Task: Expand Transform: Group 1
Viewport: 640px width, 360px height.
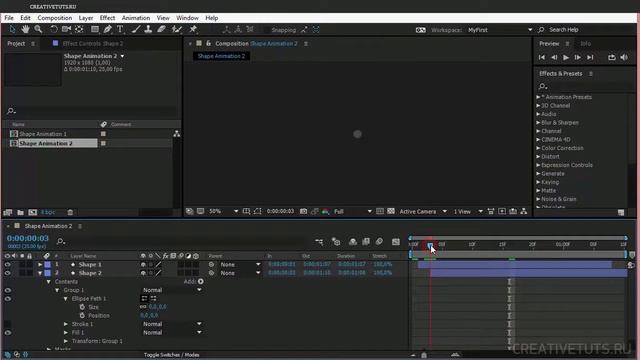Action: point(66,341)
